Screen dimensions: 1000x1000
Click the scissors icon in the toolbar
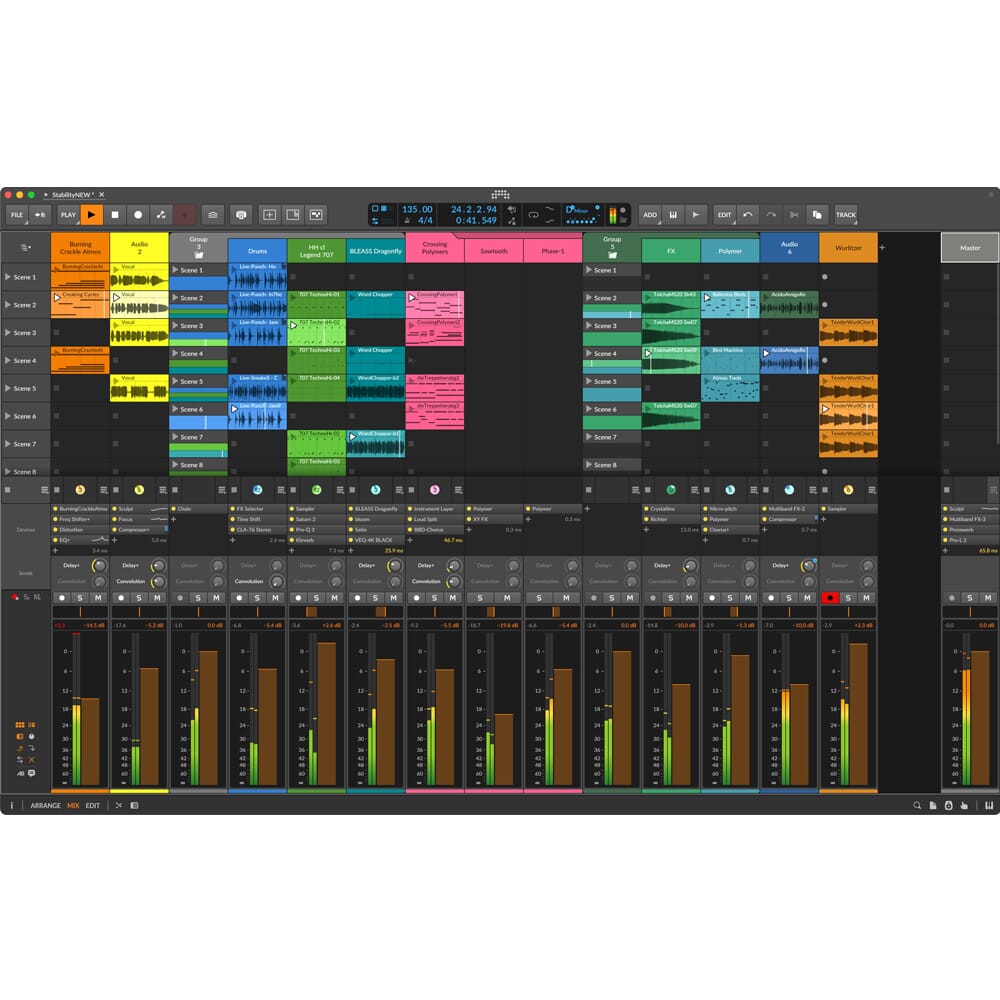(x=794, y=214)
